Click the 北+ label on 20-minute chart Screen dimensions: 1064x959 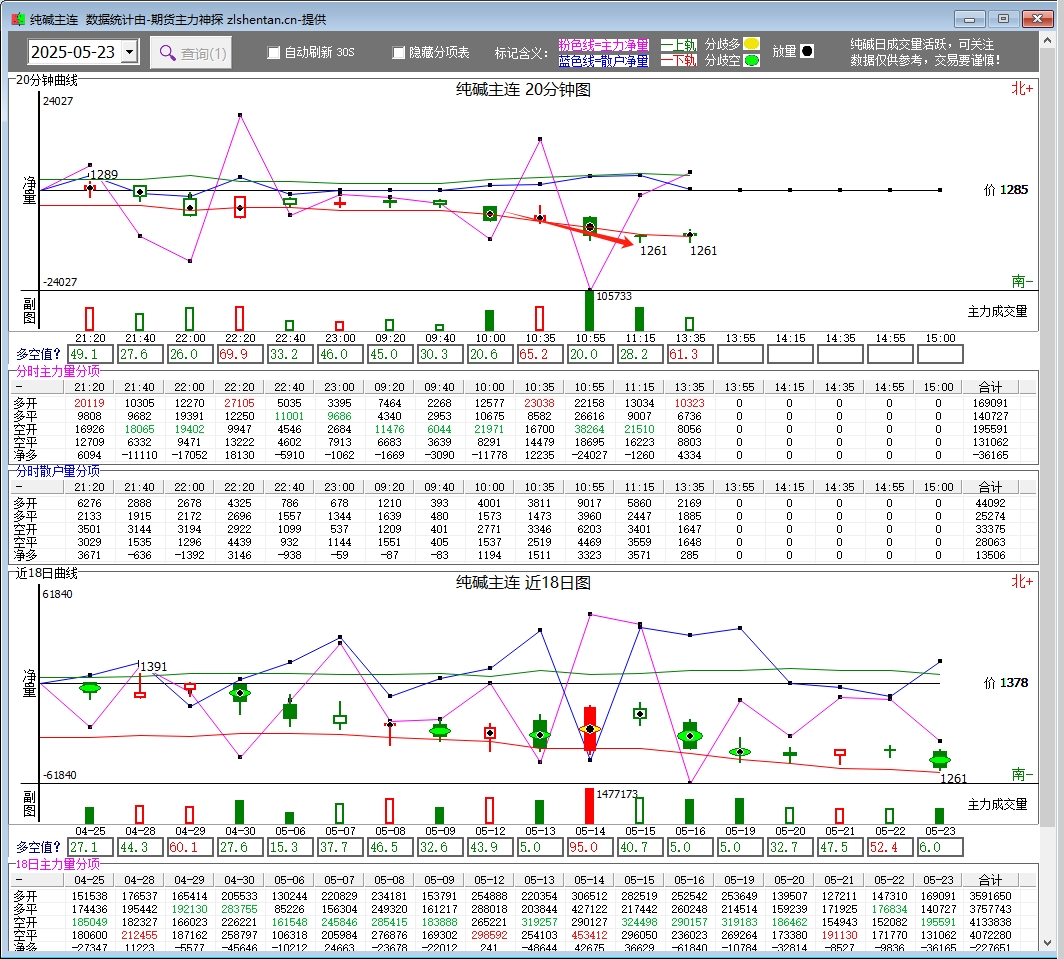pos(1022,89)
